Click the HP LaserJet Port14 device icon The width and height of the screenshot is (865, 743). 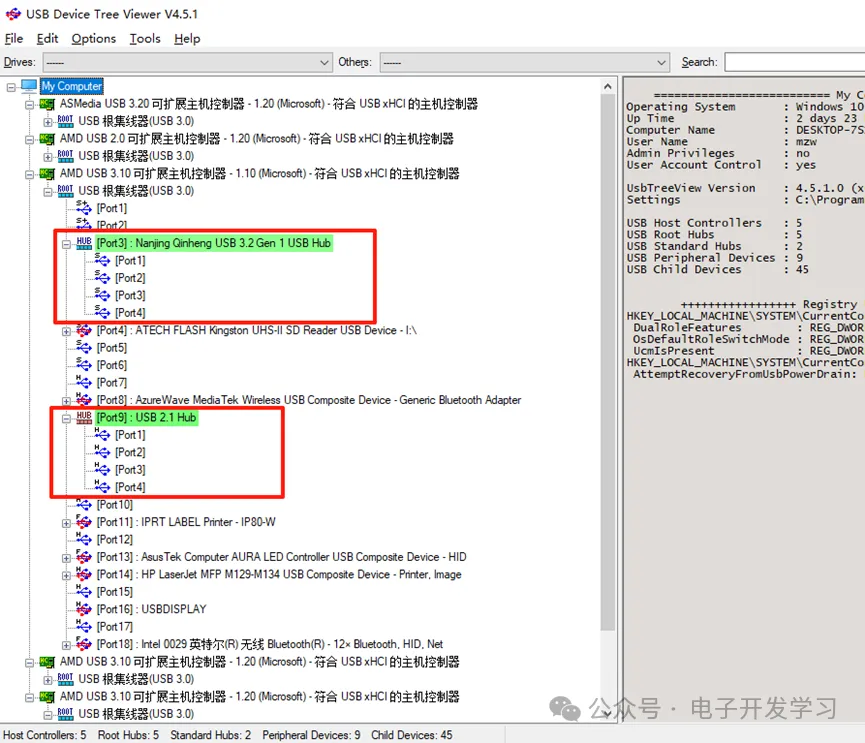[x=84, y=574]
